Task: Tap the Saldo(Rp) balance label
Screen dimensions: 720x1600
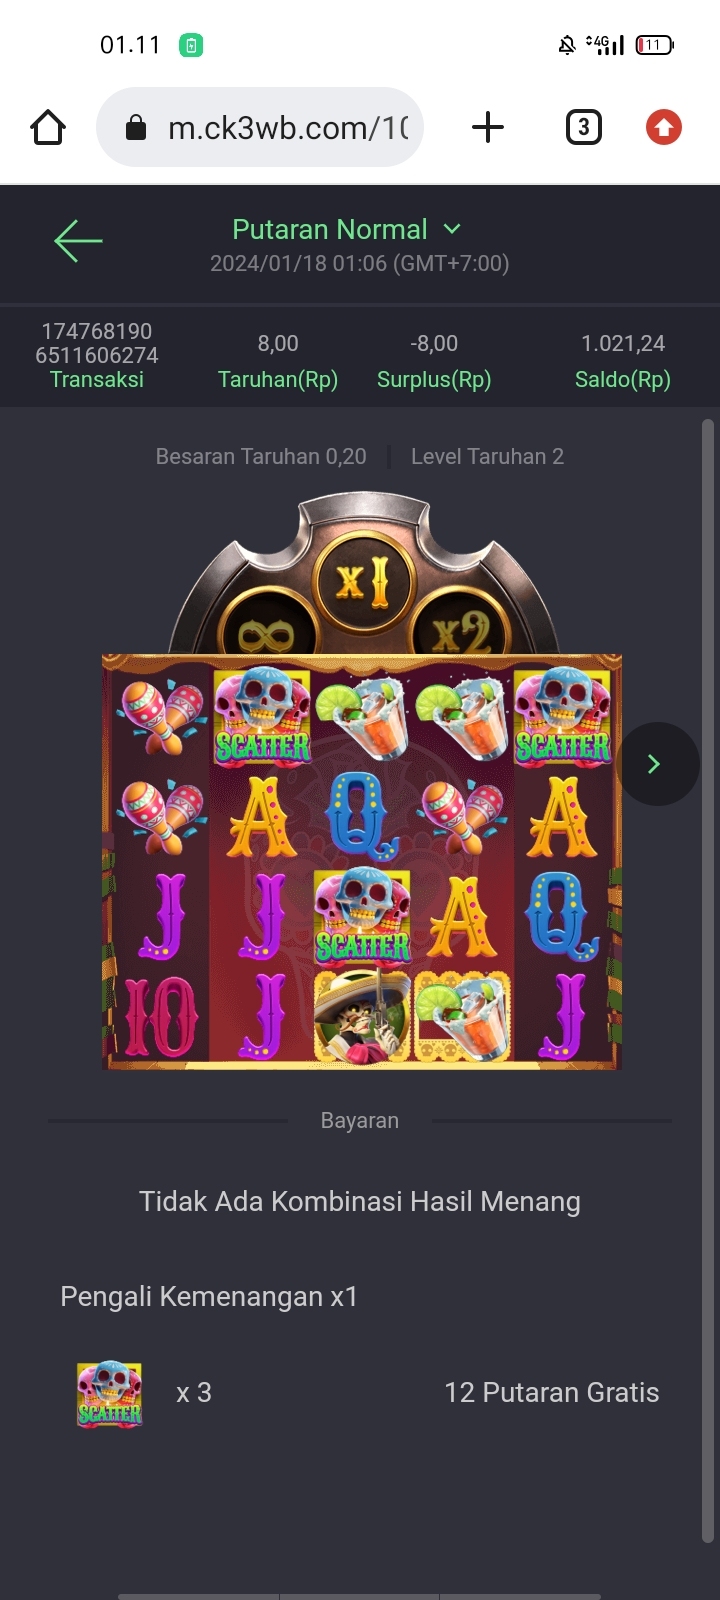Action: pos(622,380)
